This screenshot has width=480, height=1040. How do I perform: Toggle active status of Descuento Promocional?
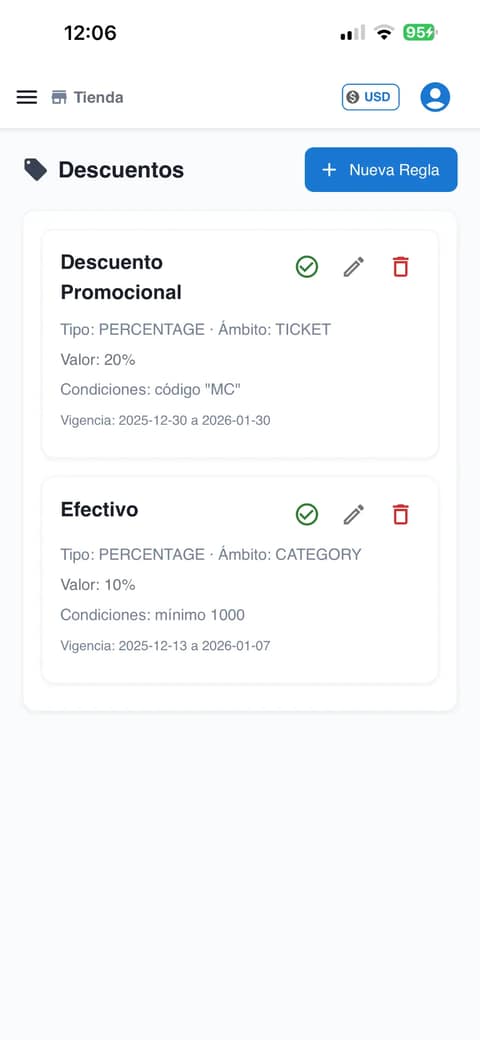coord(306,267)
